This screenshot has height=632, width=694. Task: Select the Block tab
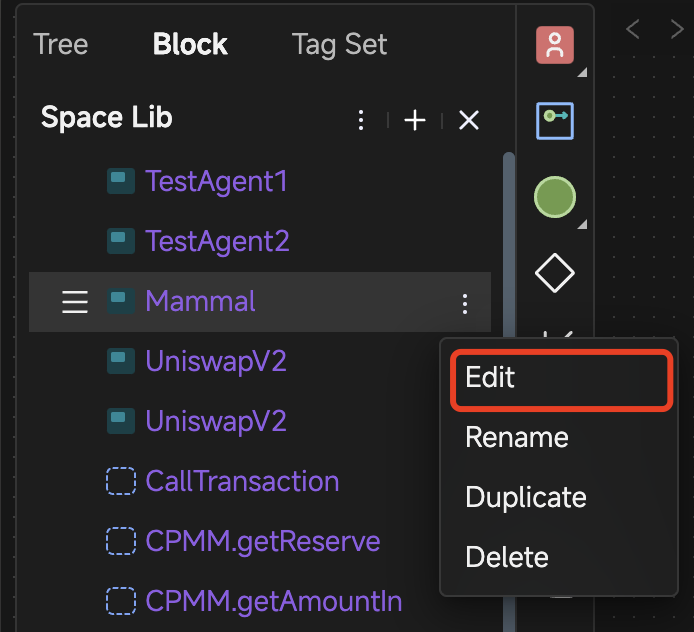click(x=190, y=45)
